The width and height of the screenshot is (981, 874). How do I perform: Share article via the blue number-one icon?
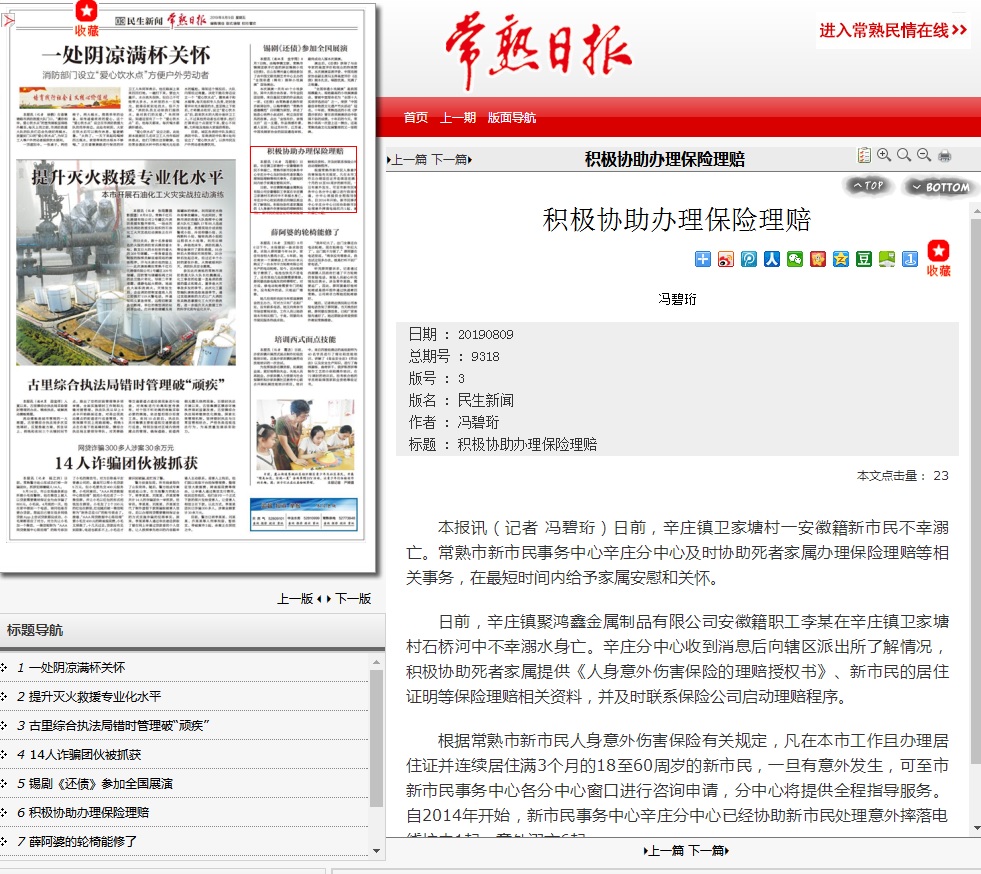pos(910,259)
